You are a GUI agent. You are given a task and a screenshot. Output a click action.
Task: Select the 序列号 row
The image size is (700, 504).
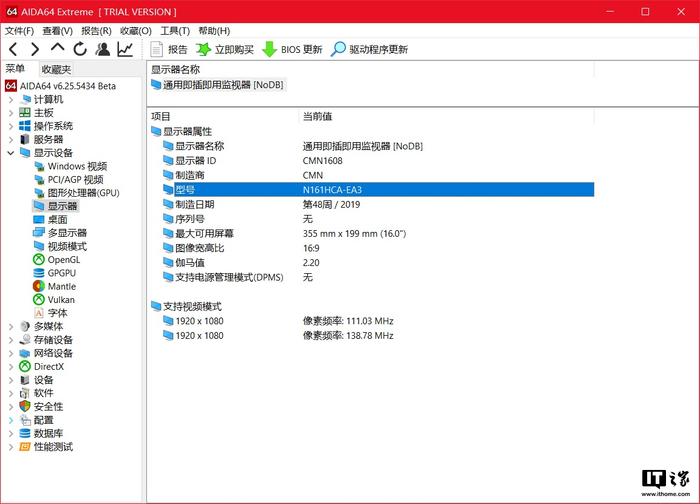click(x=378, y=219)
